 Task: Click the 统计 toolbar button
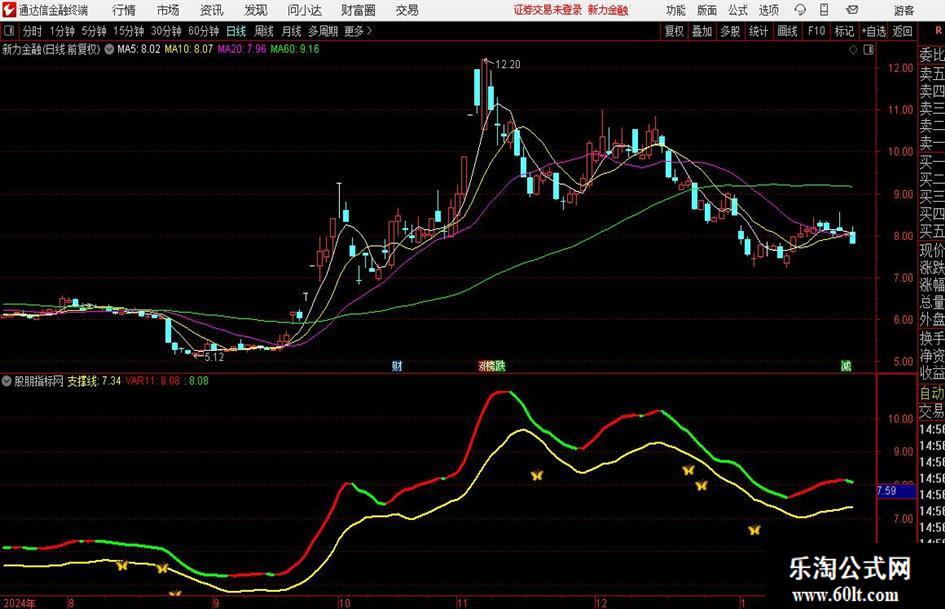pyautogui.click(x=758, y=31)
